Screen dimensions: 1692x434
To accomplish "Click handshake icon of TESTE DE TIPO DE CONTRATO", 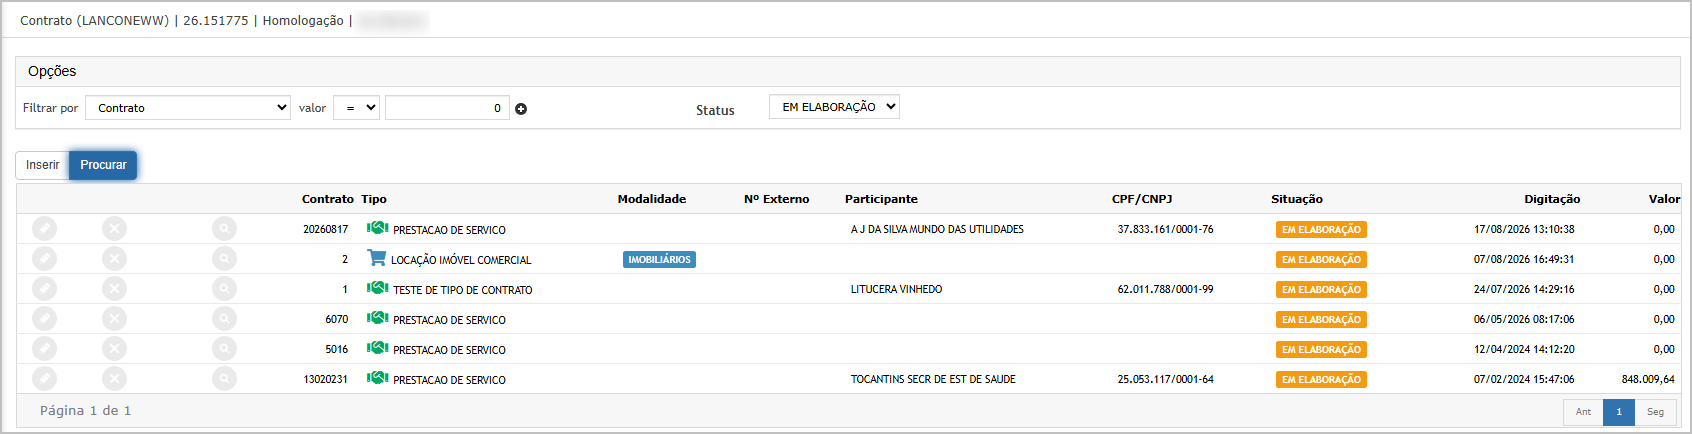I will click(x=377, y=288).
